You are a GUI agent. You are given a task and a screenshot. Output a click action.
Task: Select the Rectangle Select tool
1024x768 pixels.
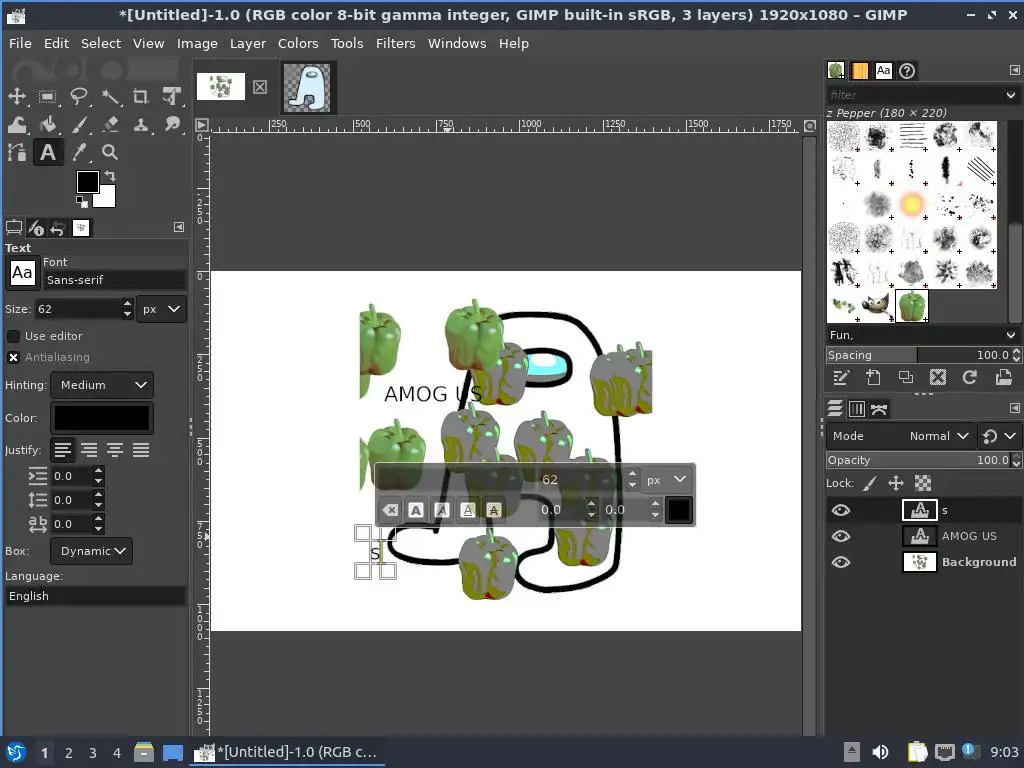[x=48, y=97]
